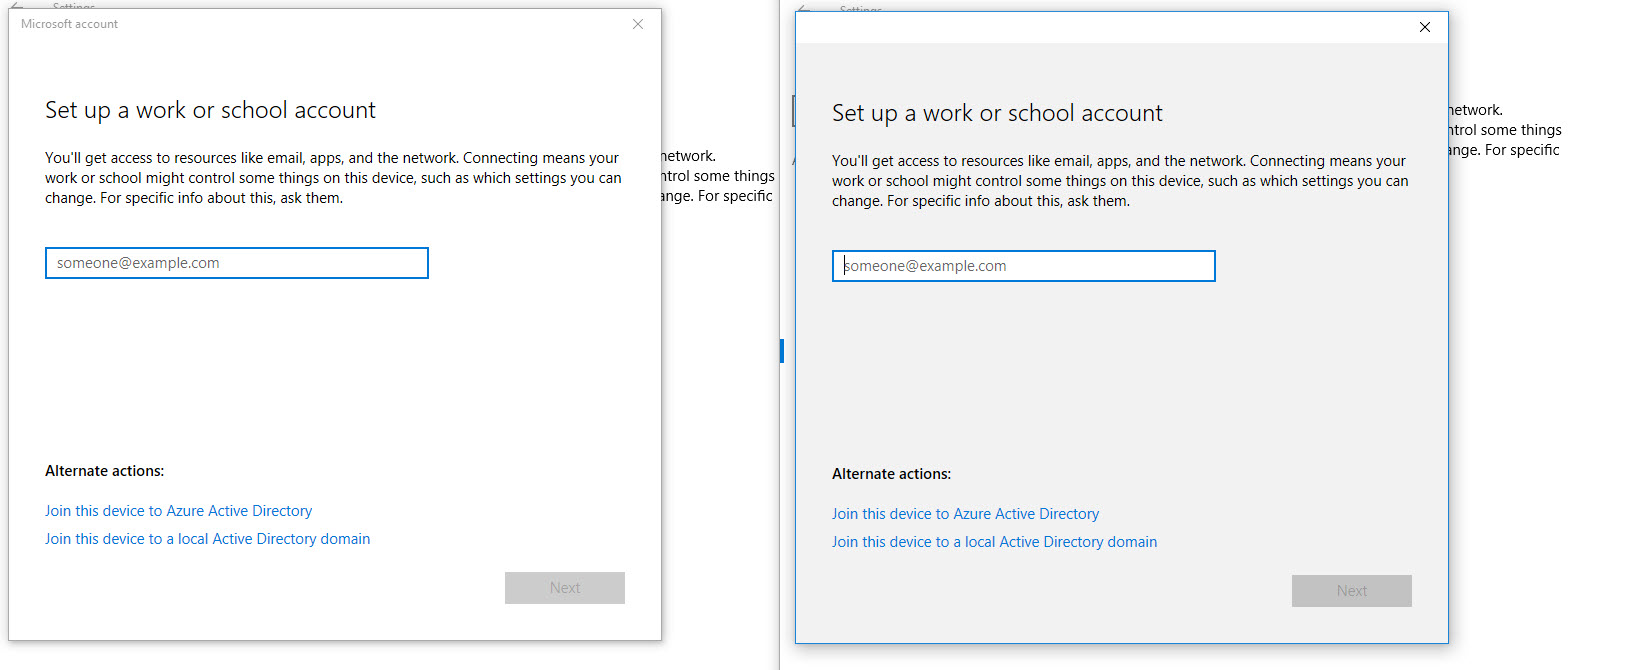Click the Settings back arrow behind right dialog

tap(803, 8)
